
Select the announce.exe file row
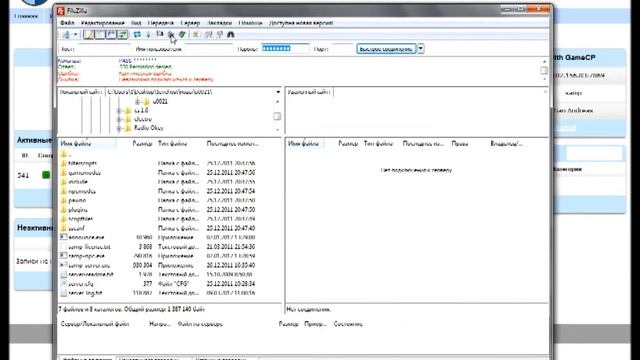coord(169,237)
